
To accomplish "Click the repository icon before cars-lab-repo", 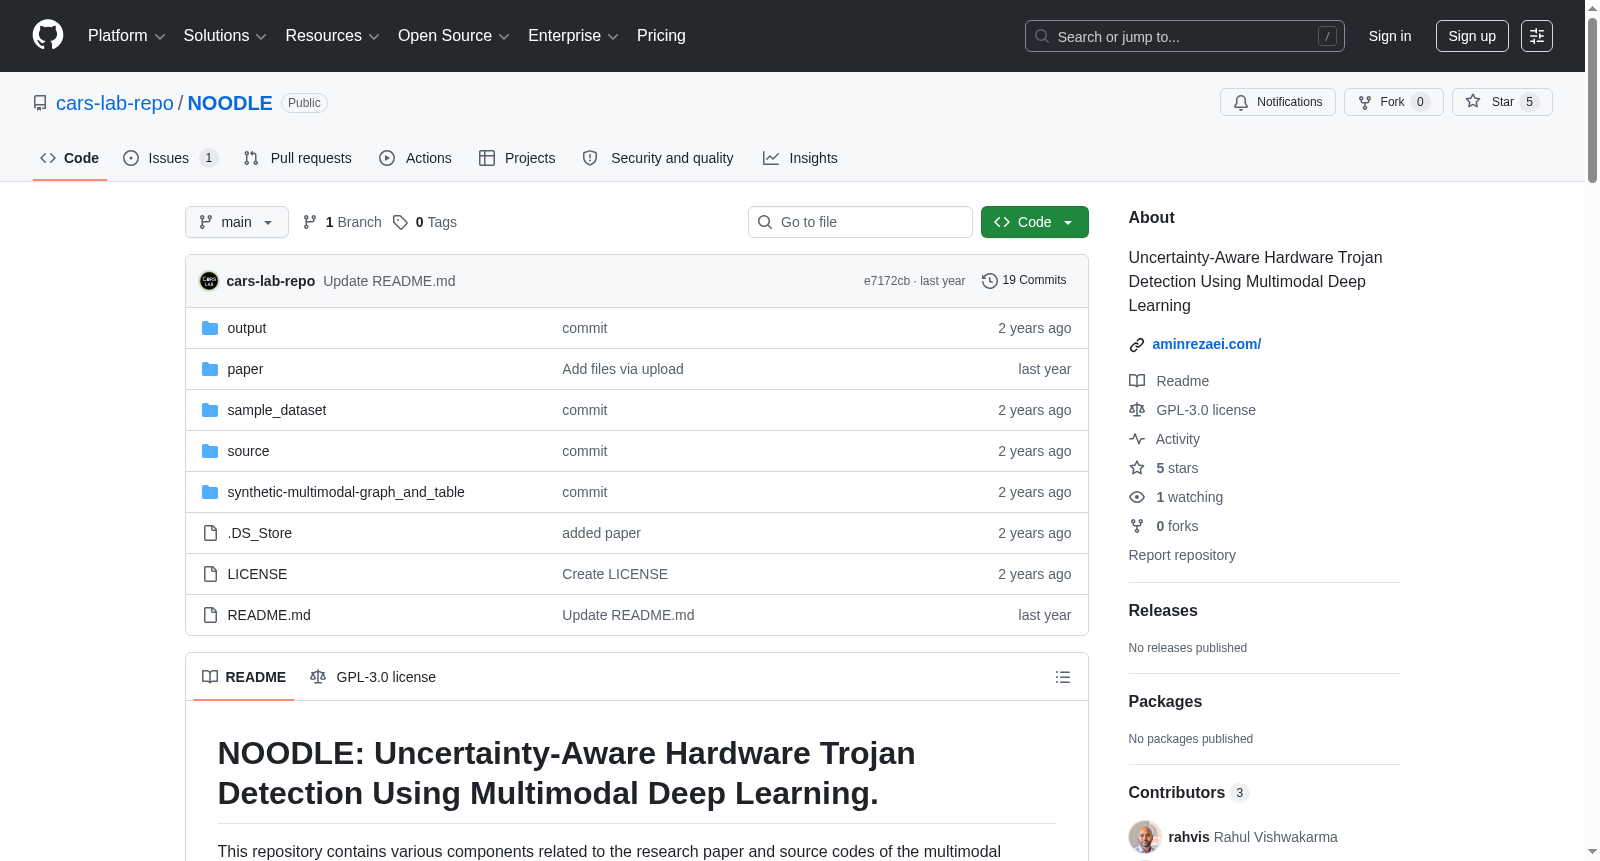I will tap(40, 103).
